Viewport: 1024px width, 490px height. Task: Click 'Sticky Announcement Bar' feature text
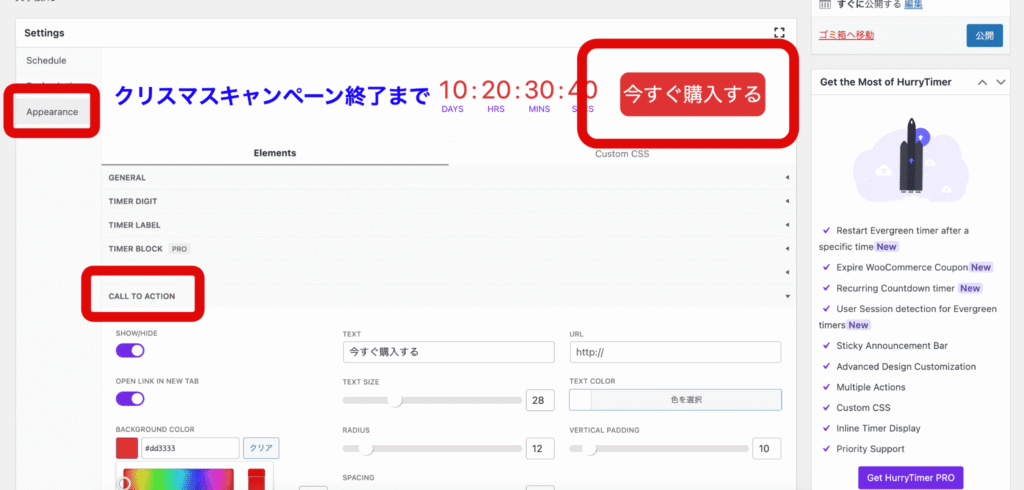click(x=891, y=346)
